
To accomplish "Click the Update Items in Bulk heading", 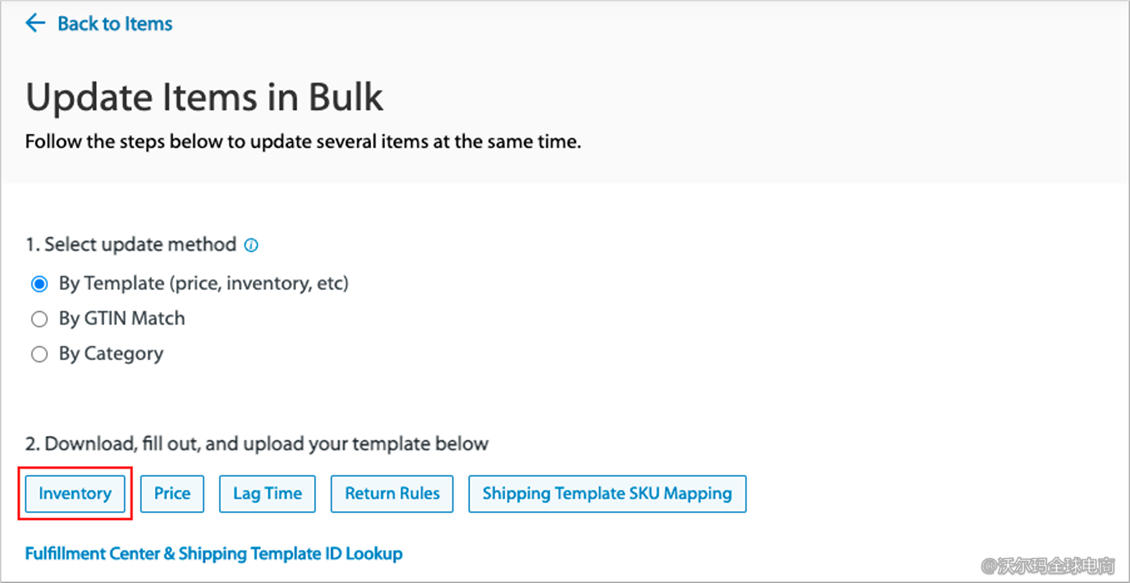I will (204, 97).
